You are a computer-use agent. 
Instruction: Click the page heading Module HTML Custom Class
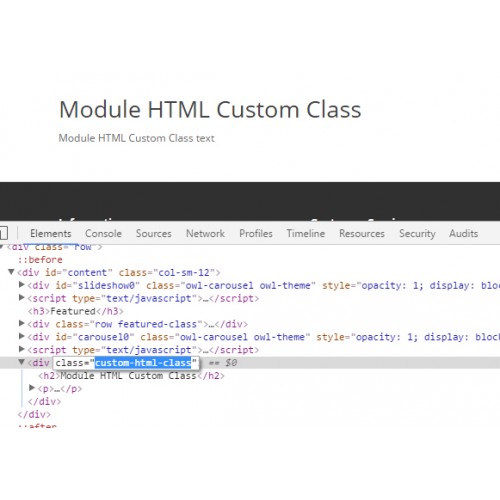click(210, 109)
